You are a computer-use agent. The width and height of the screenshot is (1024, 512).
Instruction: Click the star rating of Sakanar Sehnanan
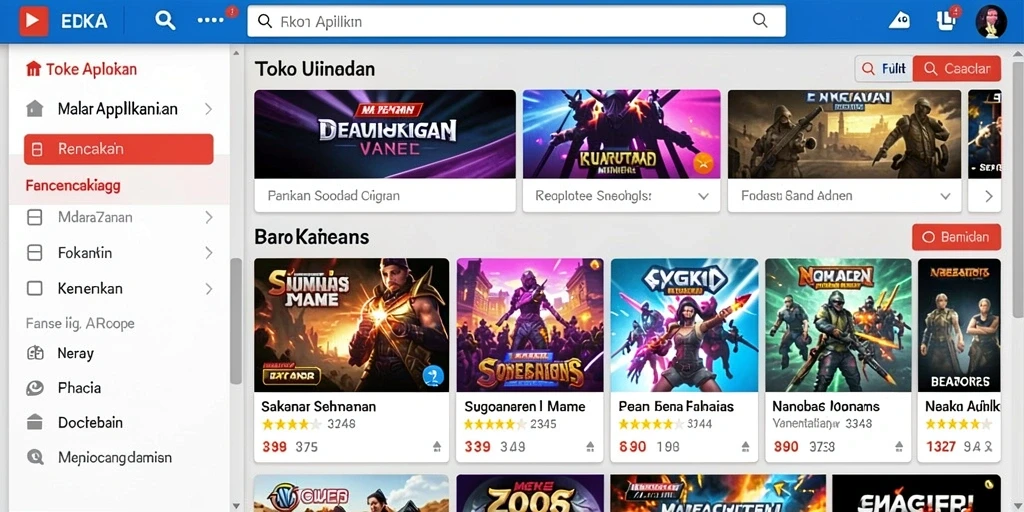291,424
